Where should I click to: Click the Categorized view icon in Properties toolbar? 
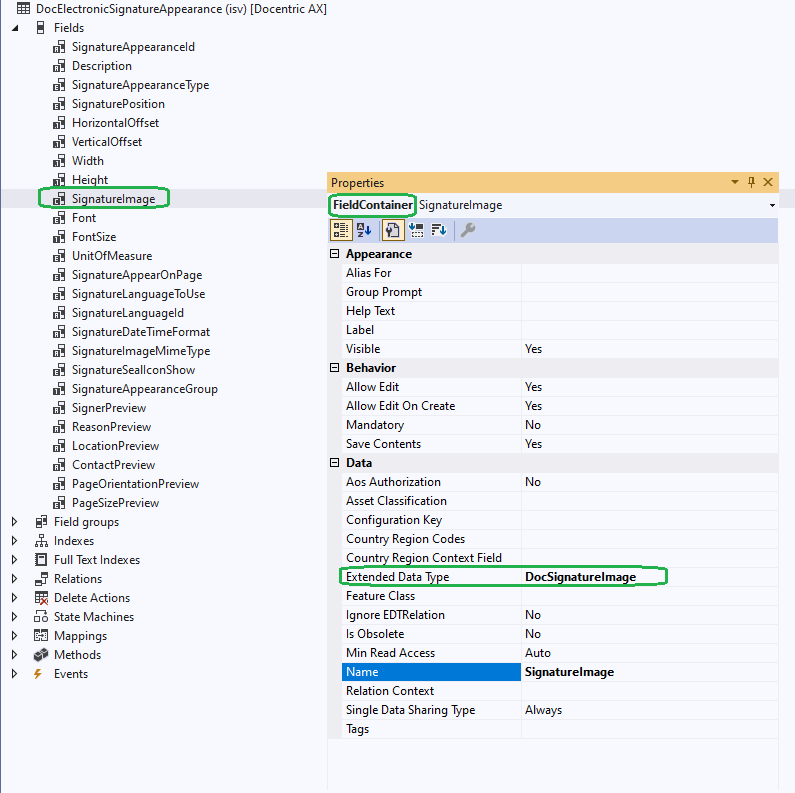[341, 230]
